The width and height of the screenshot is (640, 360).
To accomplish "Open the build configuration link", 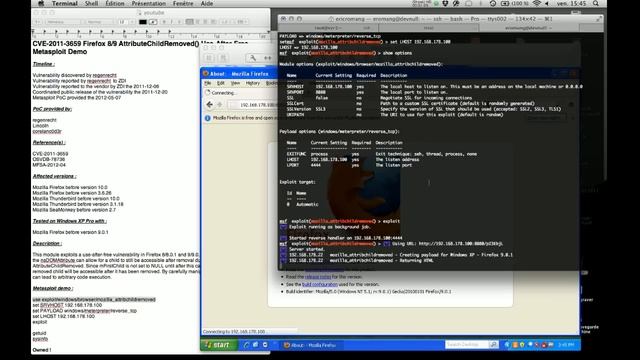I will tap(320, 284).
